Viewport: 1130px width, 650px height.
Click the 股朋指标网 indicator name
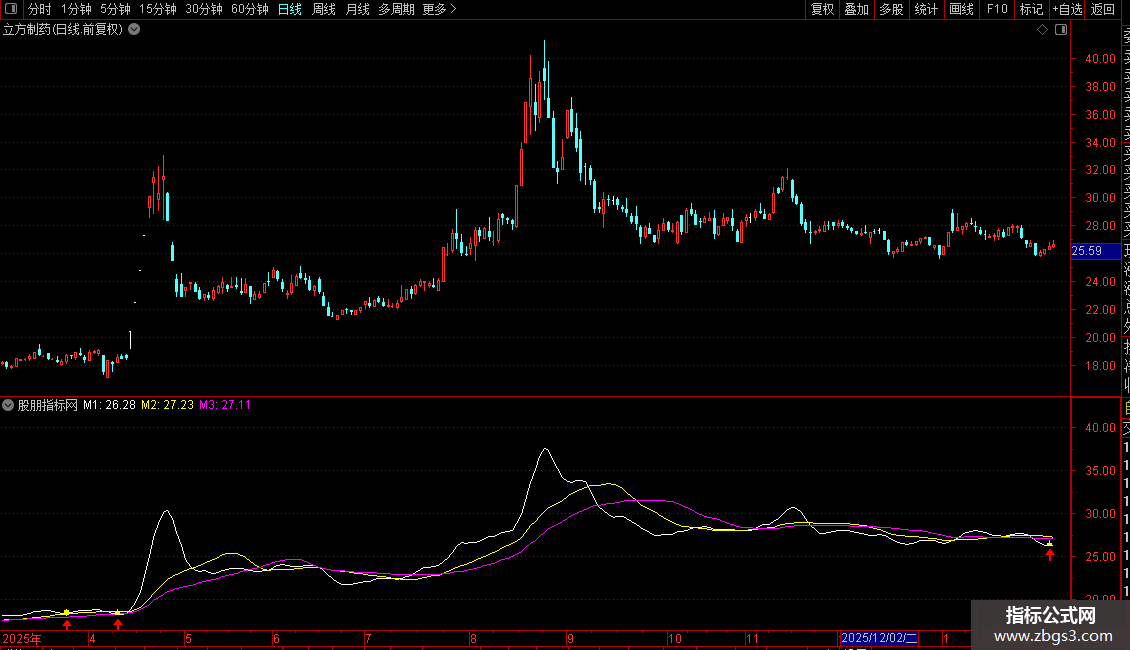(x=48, y=405)
